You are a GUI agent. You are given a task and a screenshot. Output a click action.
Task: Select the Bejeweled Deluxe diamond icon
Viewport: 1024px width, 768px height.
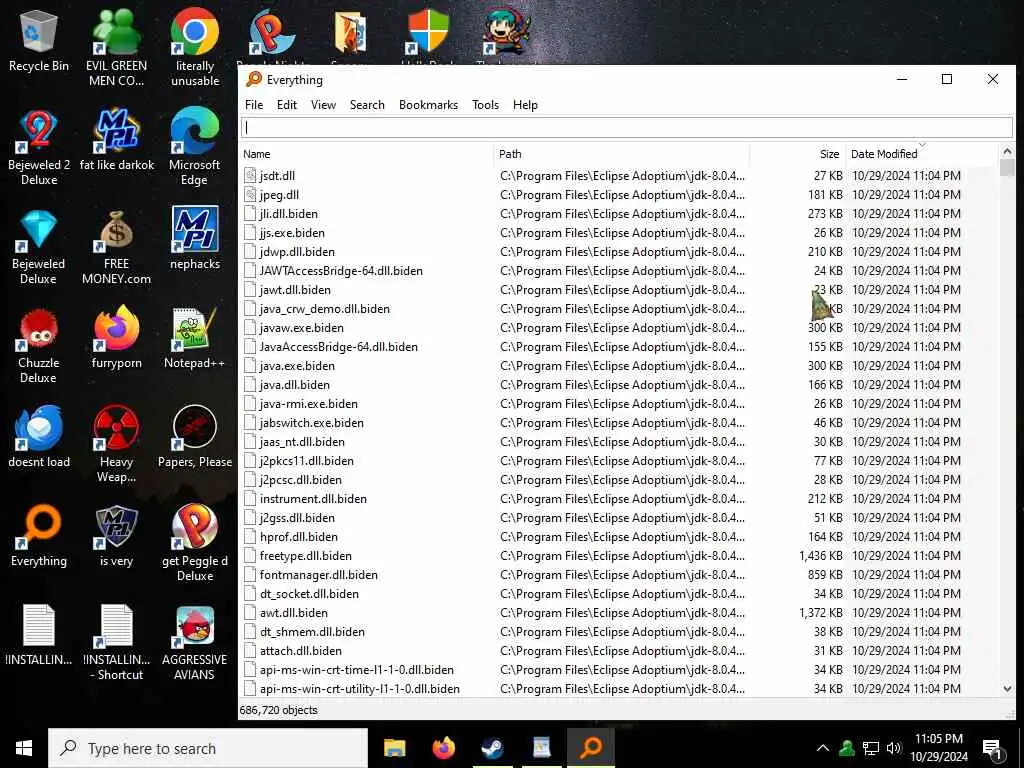point(39,247)
